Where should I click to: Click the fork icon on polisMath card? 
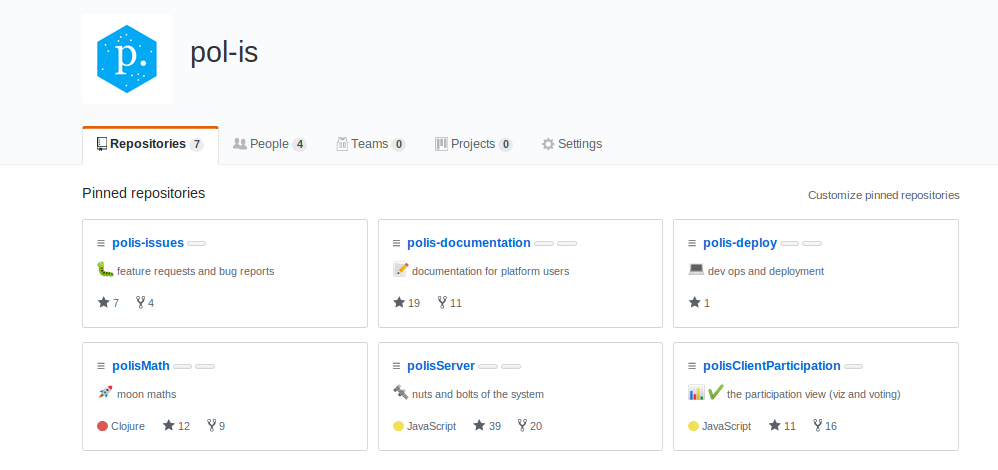(212, 425)
